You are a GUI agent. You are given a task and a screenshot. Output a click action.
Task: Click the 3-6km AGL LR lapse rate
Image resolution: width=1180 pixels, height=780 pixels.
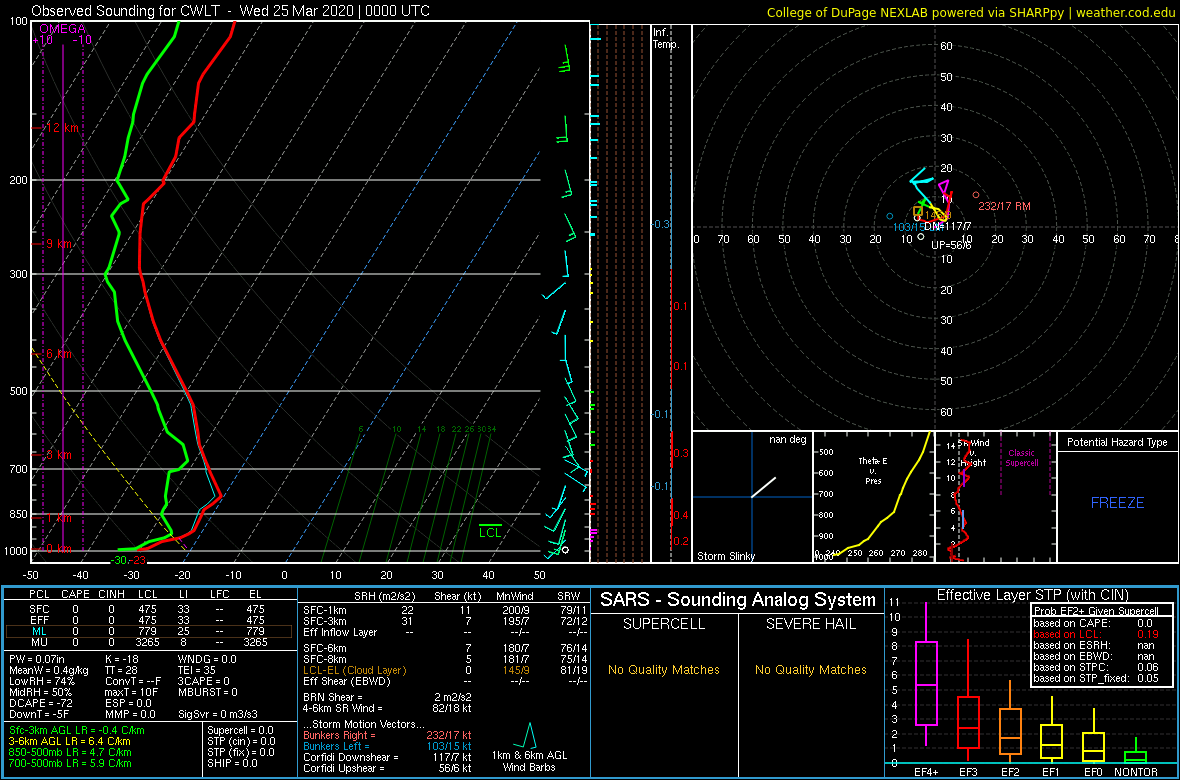tap(70, 741)
